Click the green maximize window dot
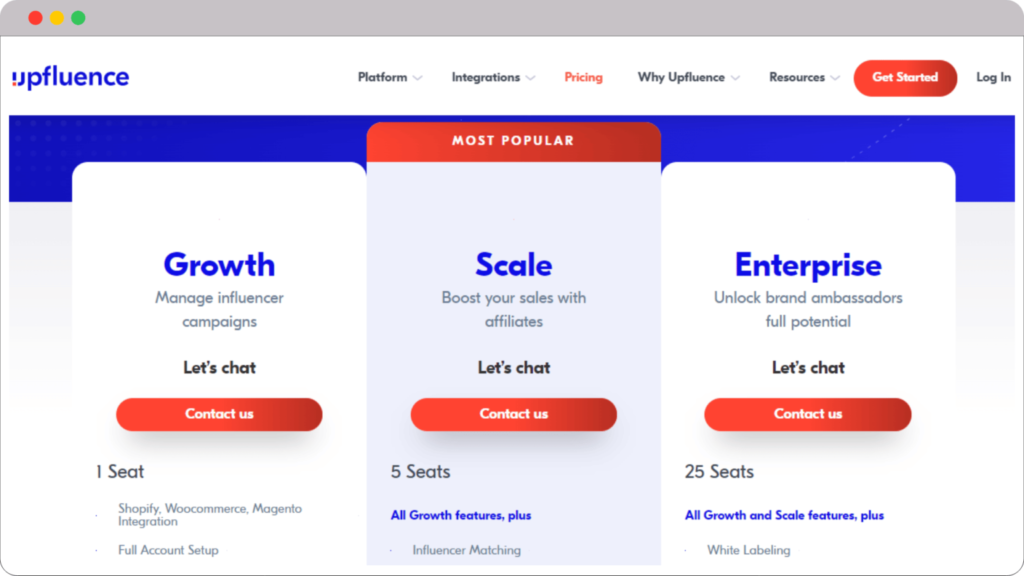Screen dimensions: 1024x576 click(x=78, y=18)
